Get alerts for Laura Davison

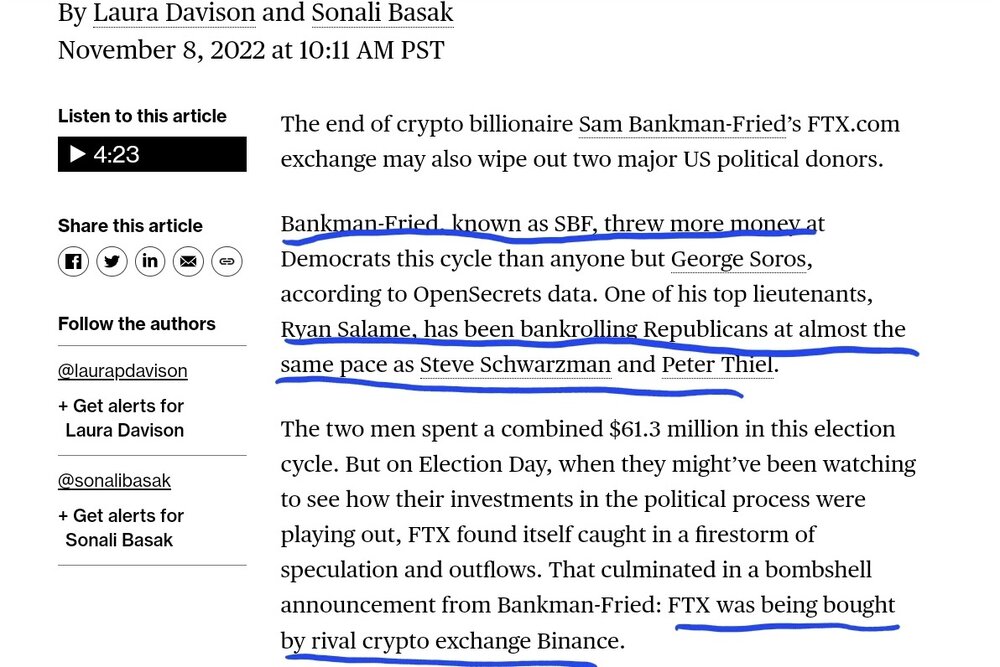click(x=121, y=418)
